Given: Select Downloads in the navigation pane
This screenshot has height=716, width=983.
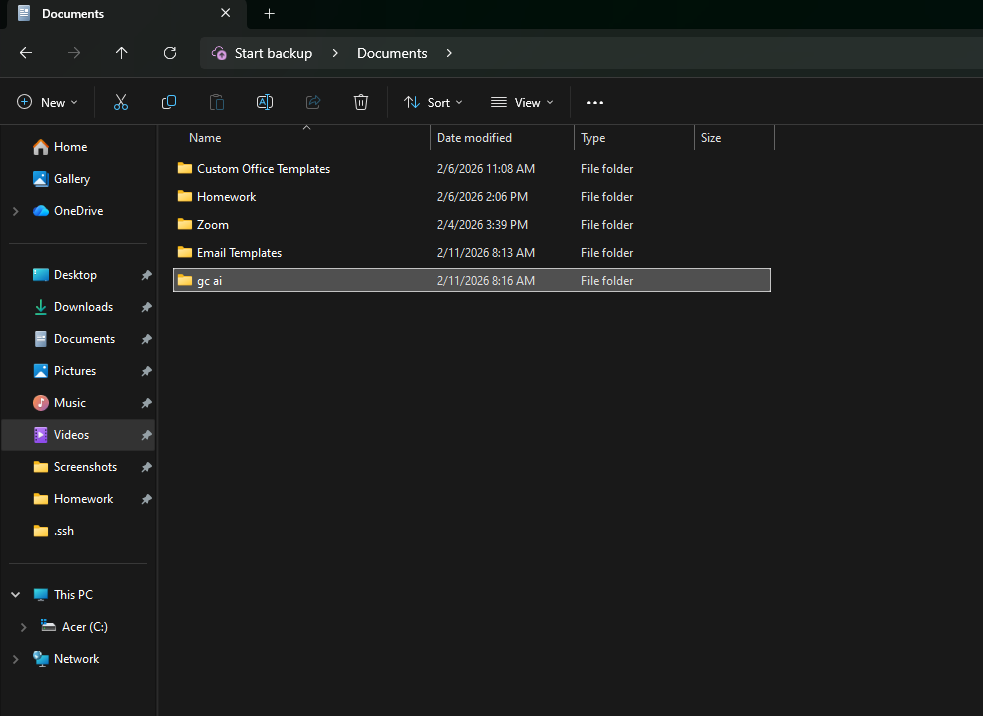Looking at the screenshot, I should click(x=83, y=307).
